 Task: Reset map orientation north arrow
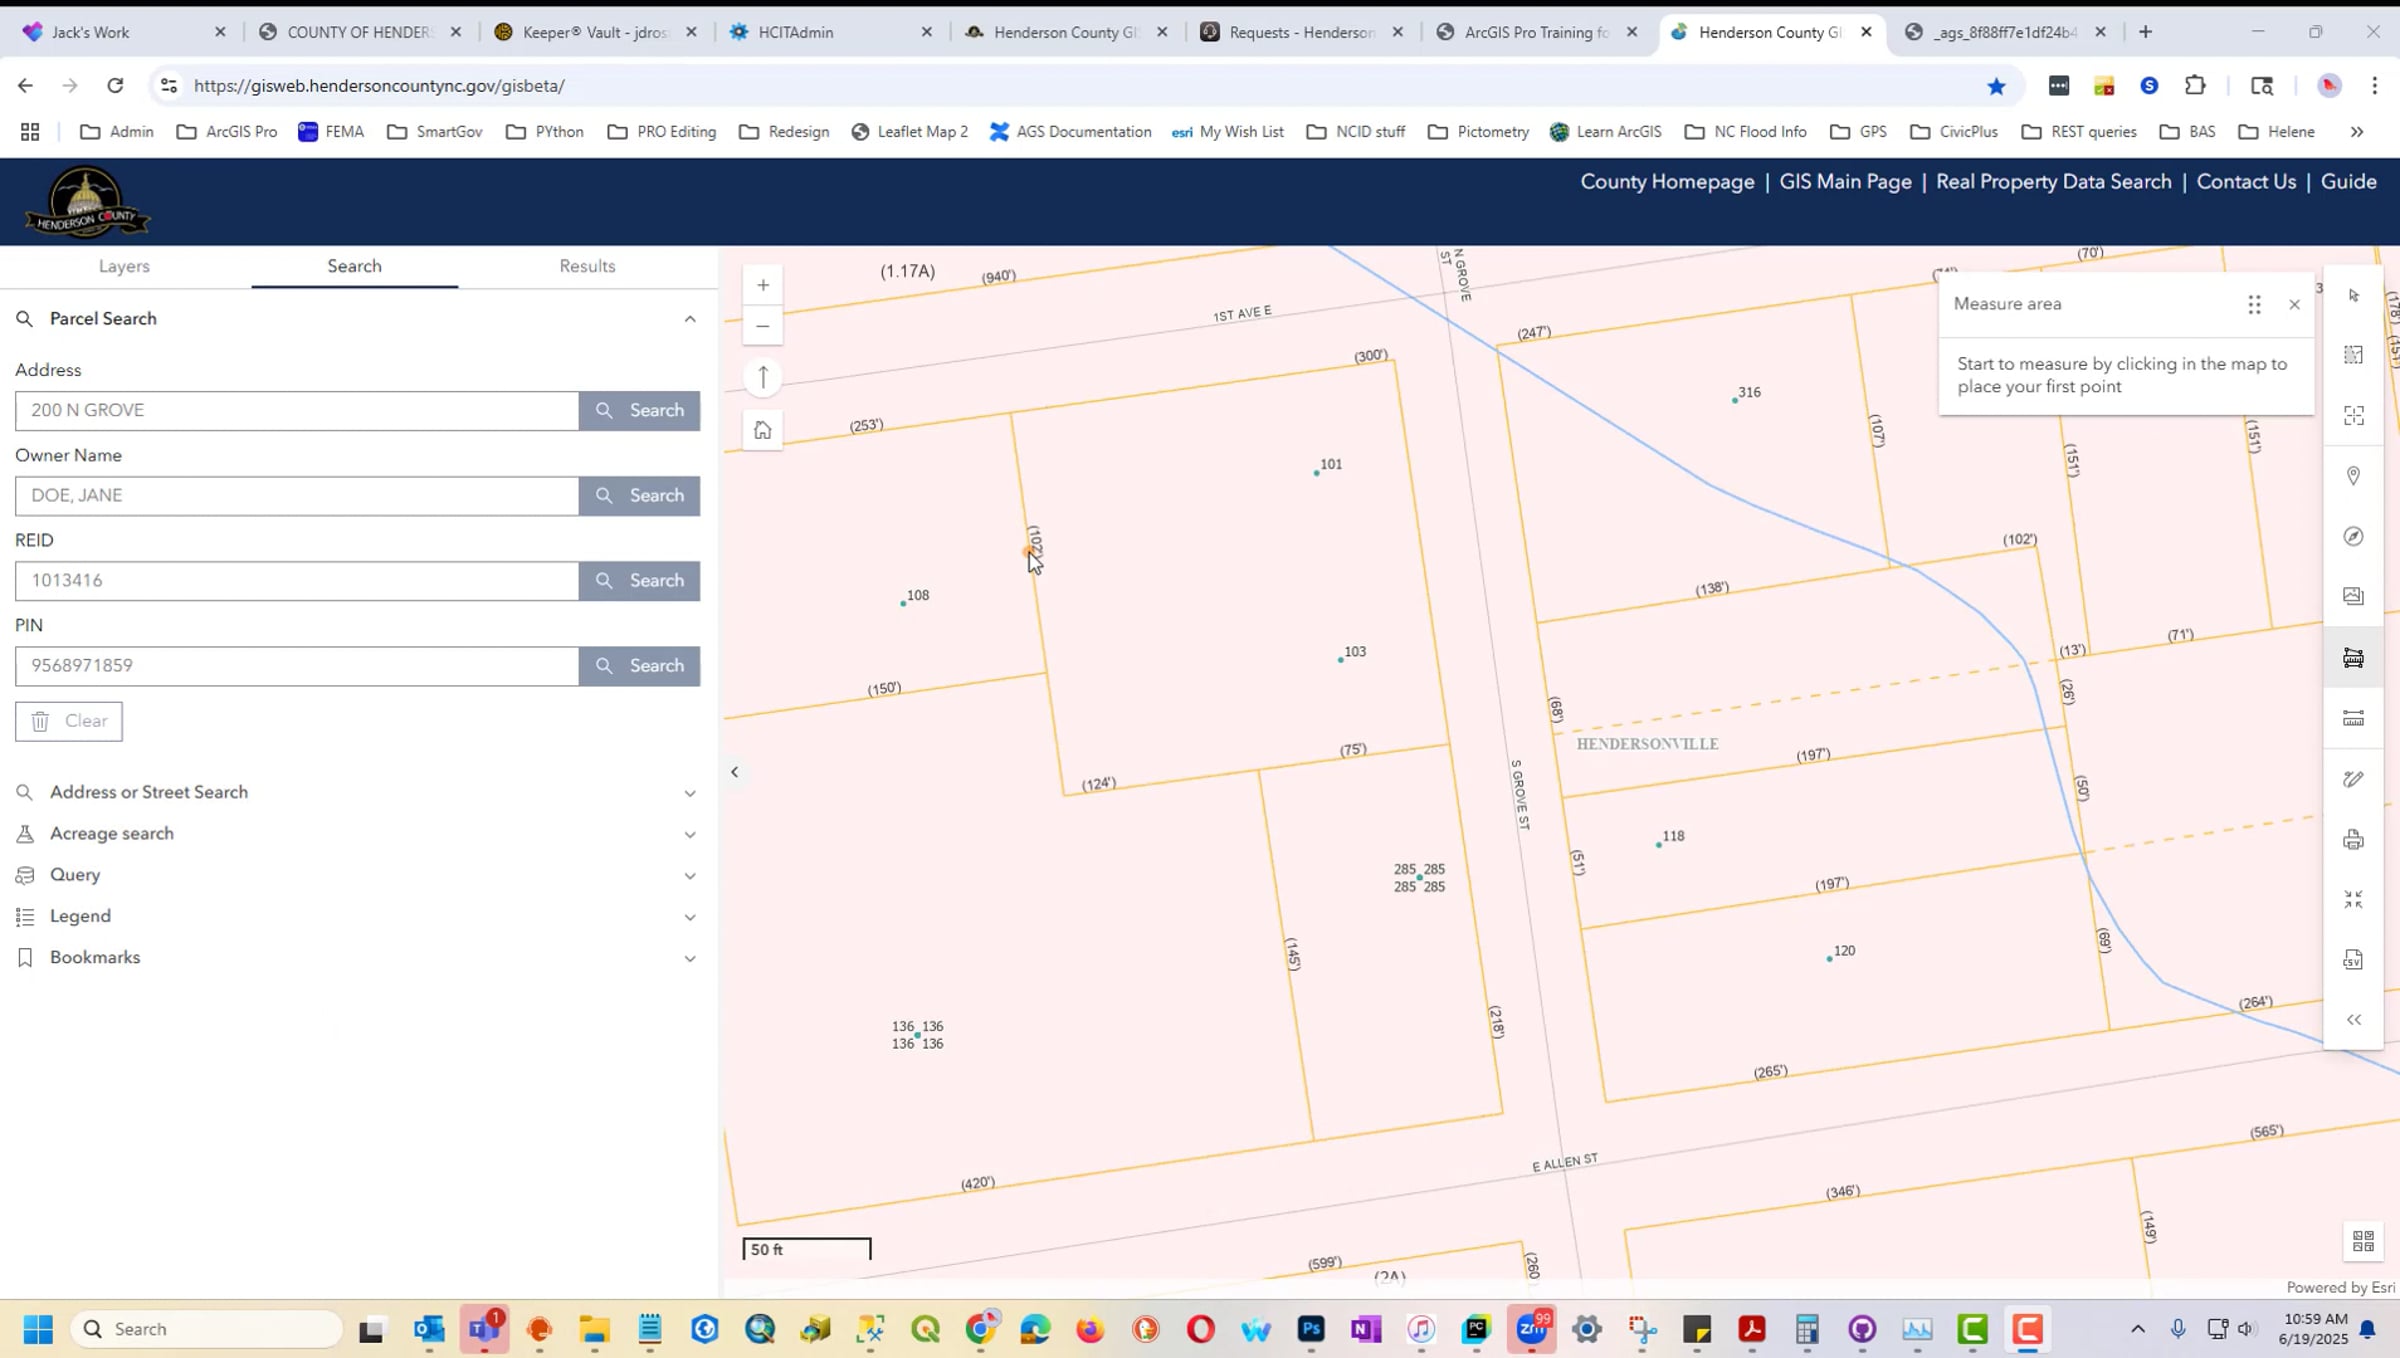[x=763, y=377]
